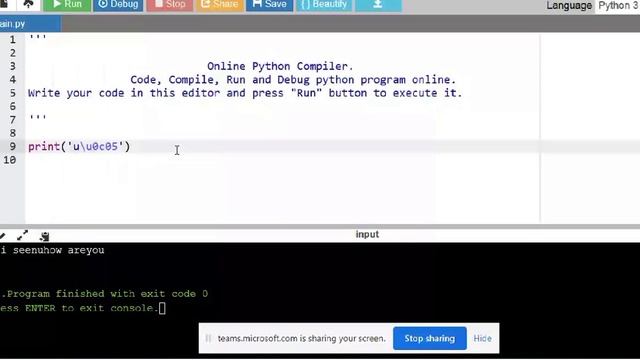
Task: Download the code with download button
Action: 378,4
